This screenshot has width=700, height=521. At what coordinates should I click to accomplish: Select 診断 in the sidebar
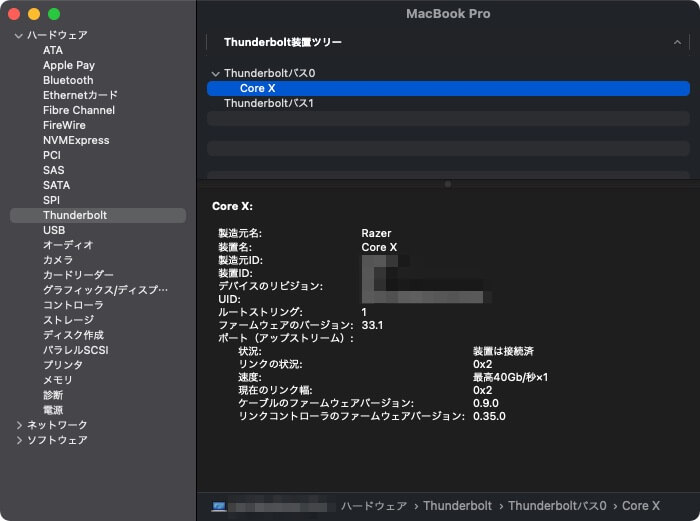[x=53, y=395]
